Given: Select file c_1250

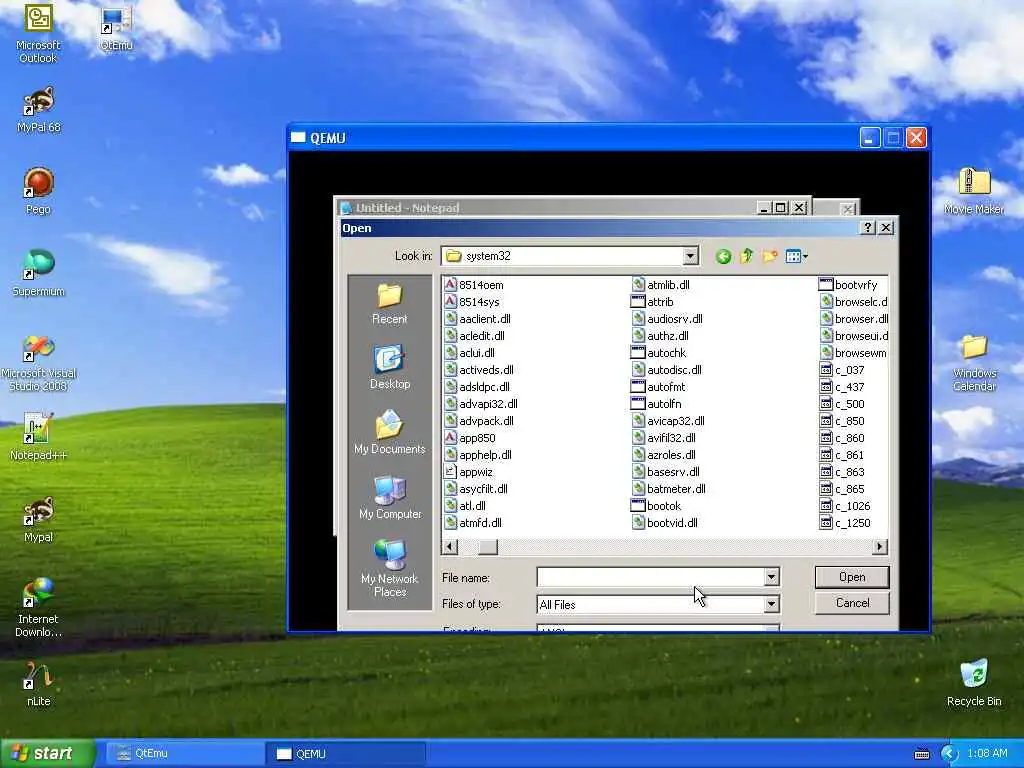Looking at the screenshot, I should coord(845,522).
